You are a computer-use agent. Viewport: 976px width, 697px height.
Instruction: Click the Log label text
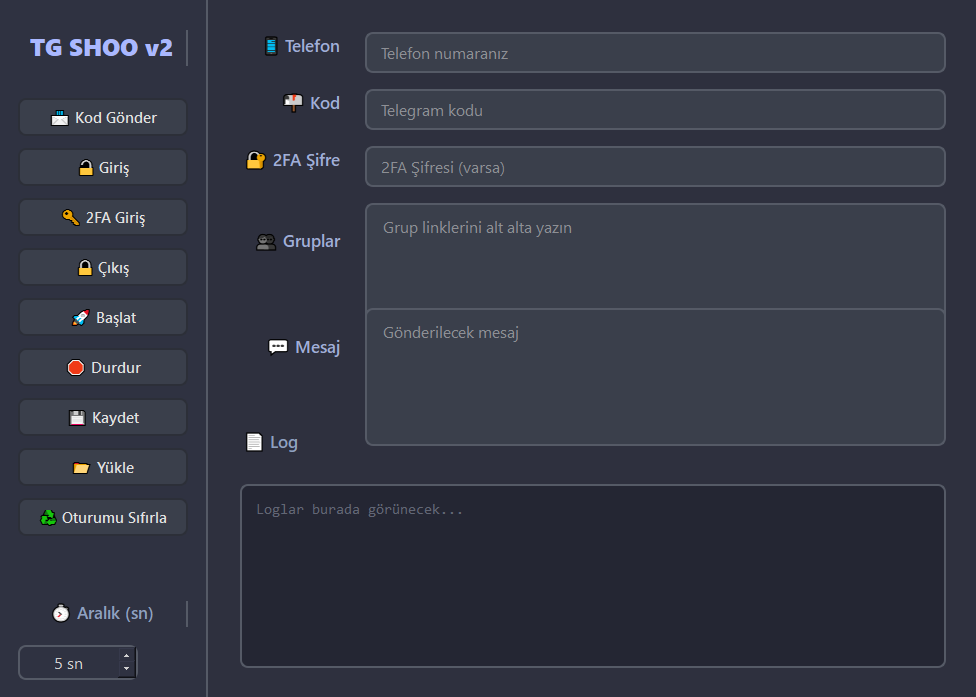point(284,442)
